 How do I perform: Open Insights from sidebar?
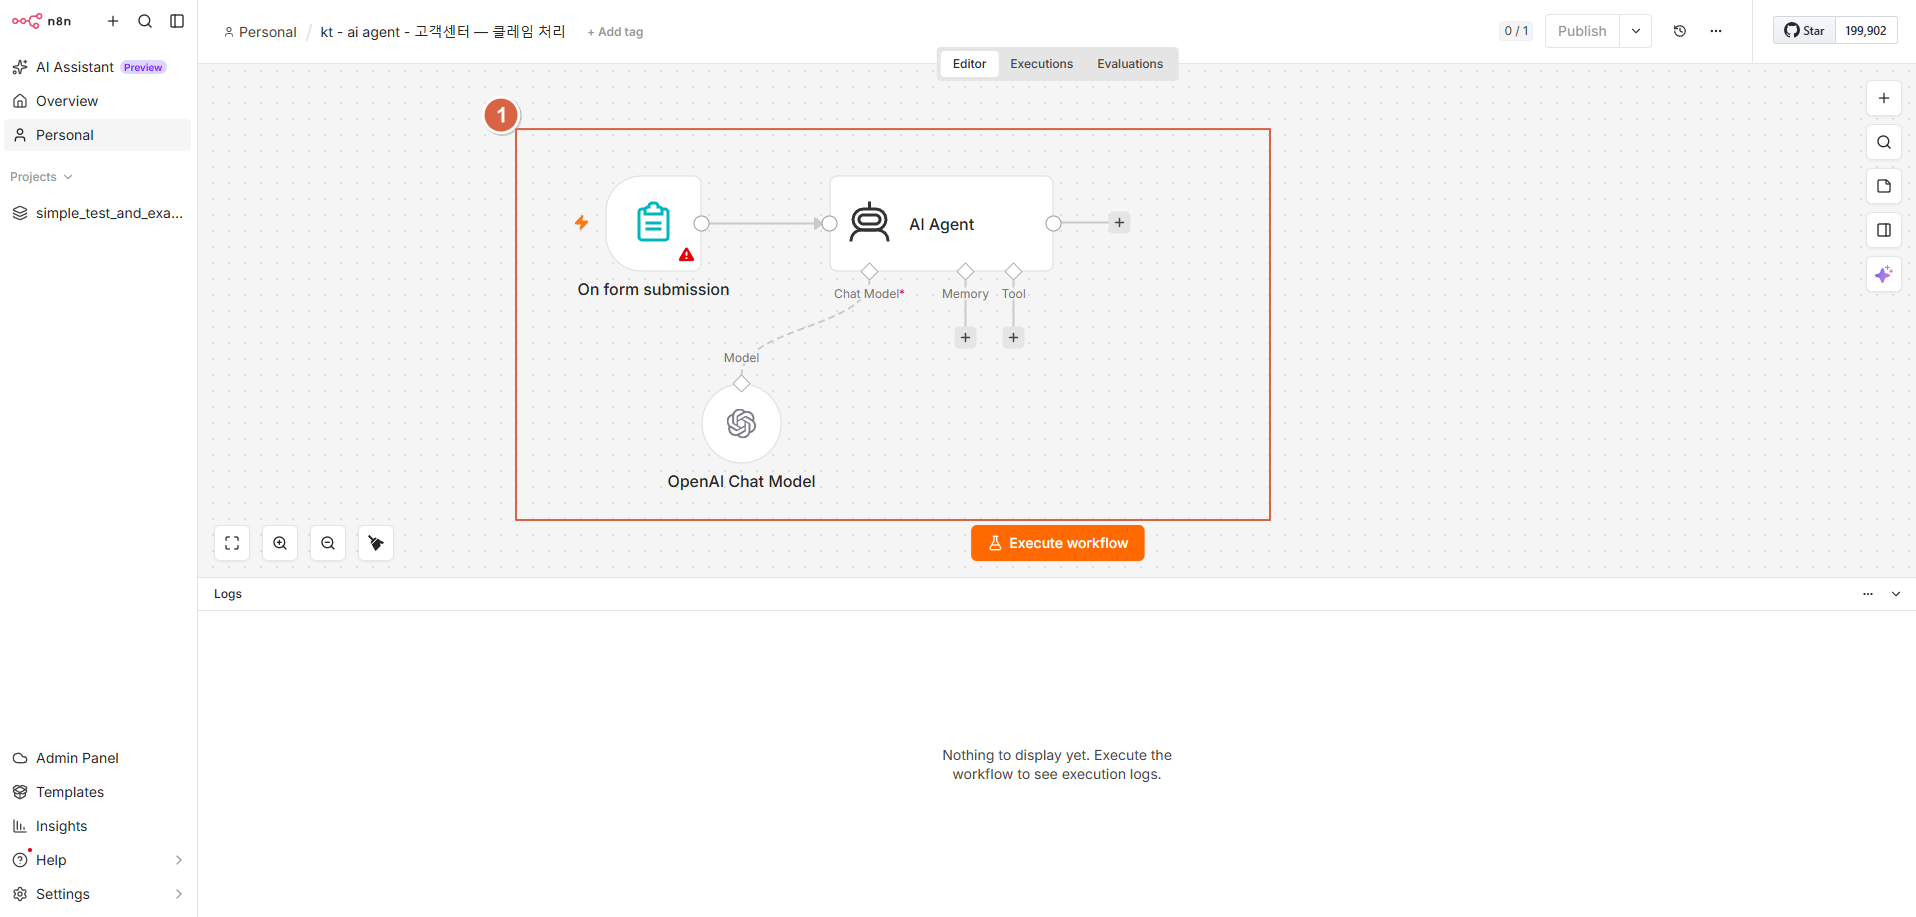pyautogui.click(x=97, y=826)
